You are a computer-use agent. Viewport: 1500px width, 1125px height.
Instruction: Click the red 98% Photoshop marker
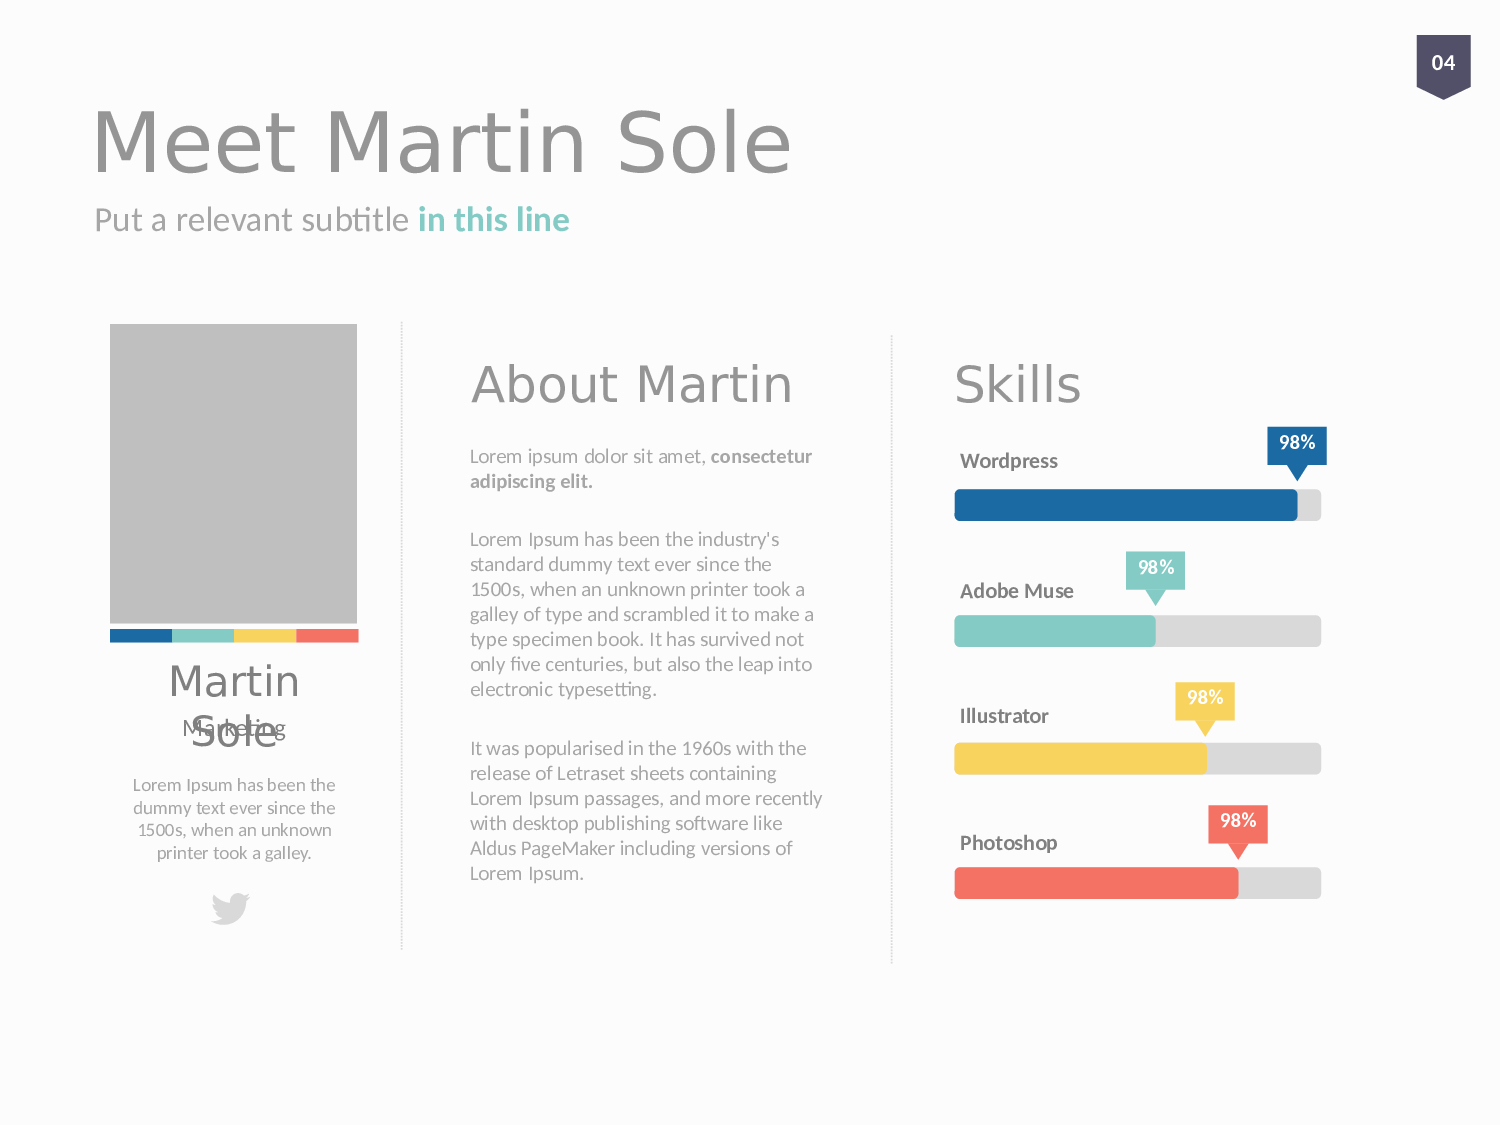click(1237, 822)
